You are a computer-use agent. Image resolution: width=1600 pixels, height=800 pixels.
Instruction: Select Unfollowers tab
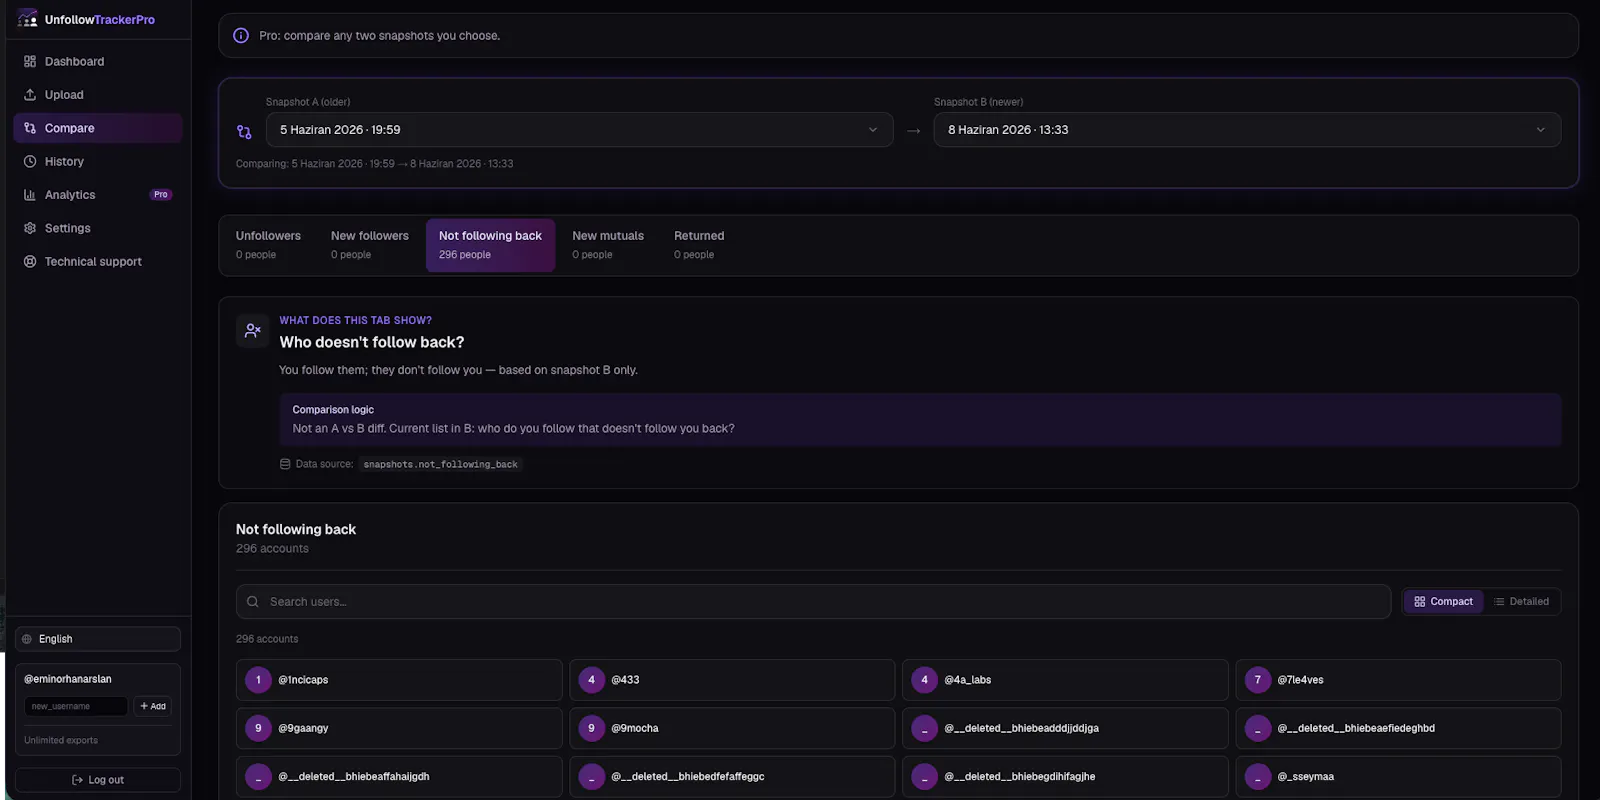coord(268,245)
